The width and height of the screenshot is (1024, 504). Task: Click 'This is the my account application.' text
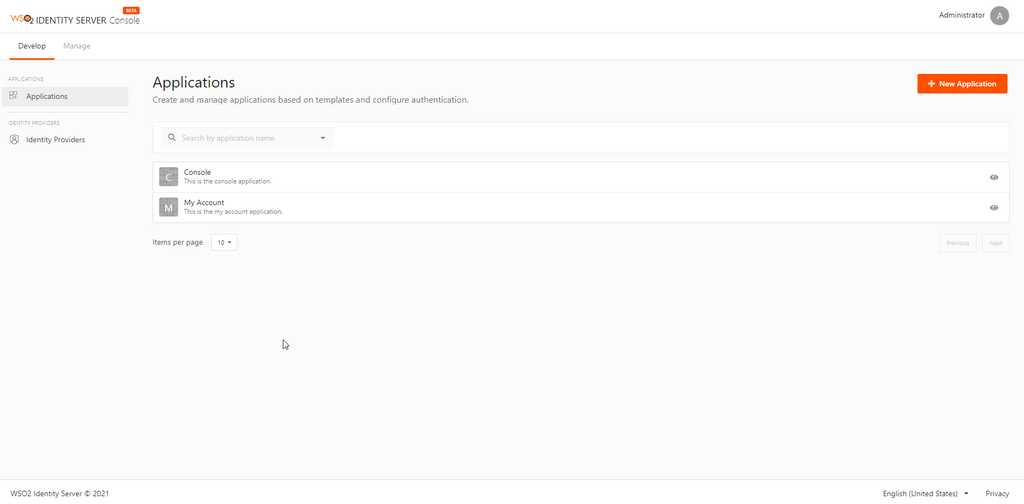click(x=233, y=212)
